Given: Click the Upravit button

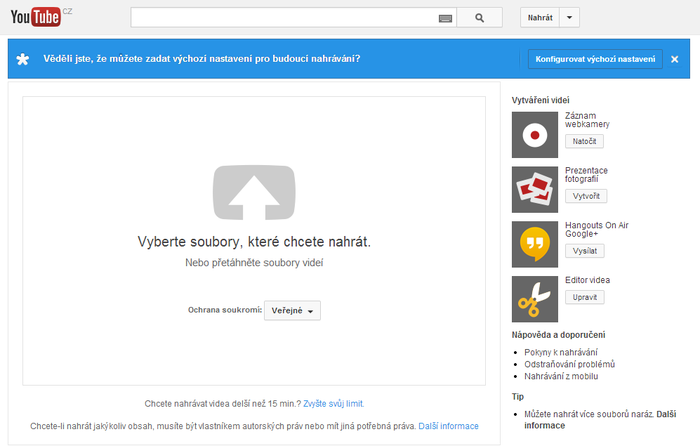Looking at the screenshot, I should [x=585, y=297].
